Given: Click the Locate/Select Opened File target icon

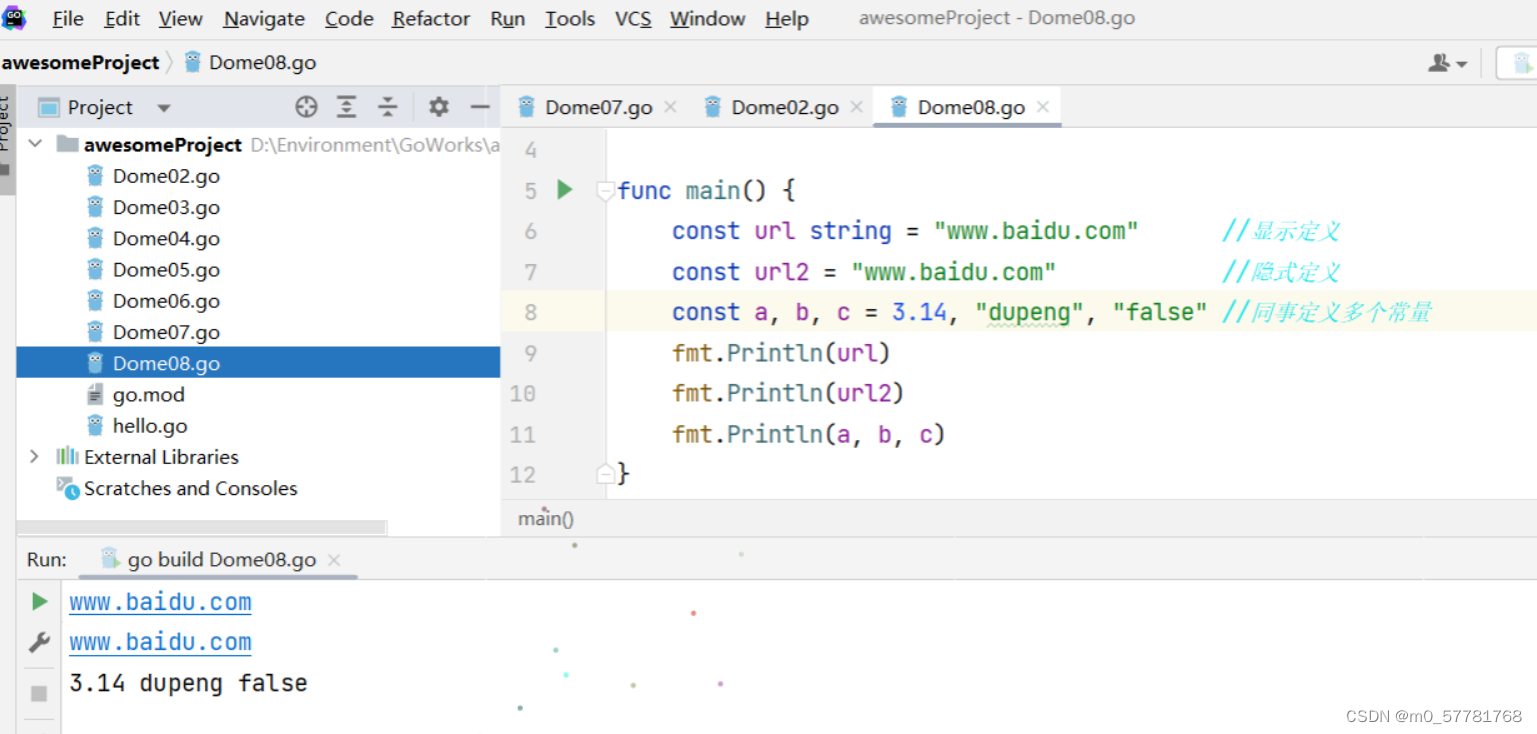Looking at the screenshot, I should [x=306, y=107].
